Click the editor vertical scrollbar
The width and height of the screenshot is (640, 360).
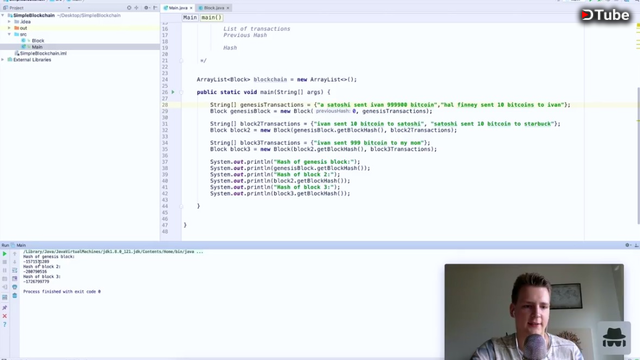[x=638, y=155]
